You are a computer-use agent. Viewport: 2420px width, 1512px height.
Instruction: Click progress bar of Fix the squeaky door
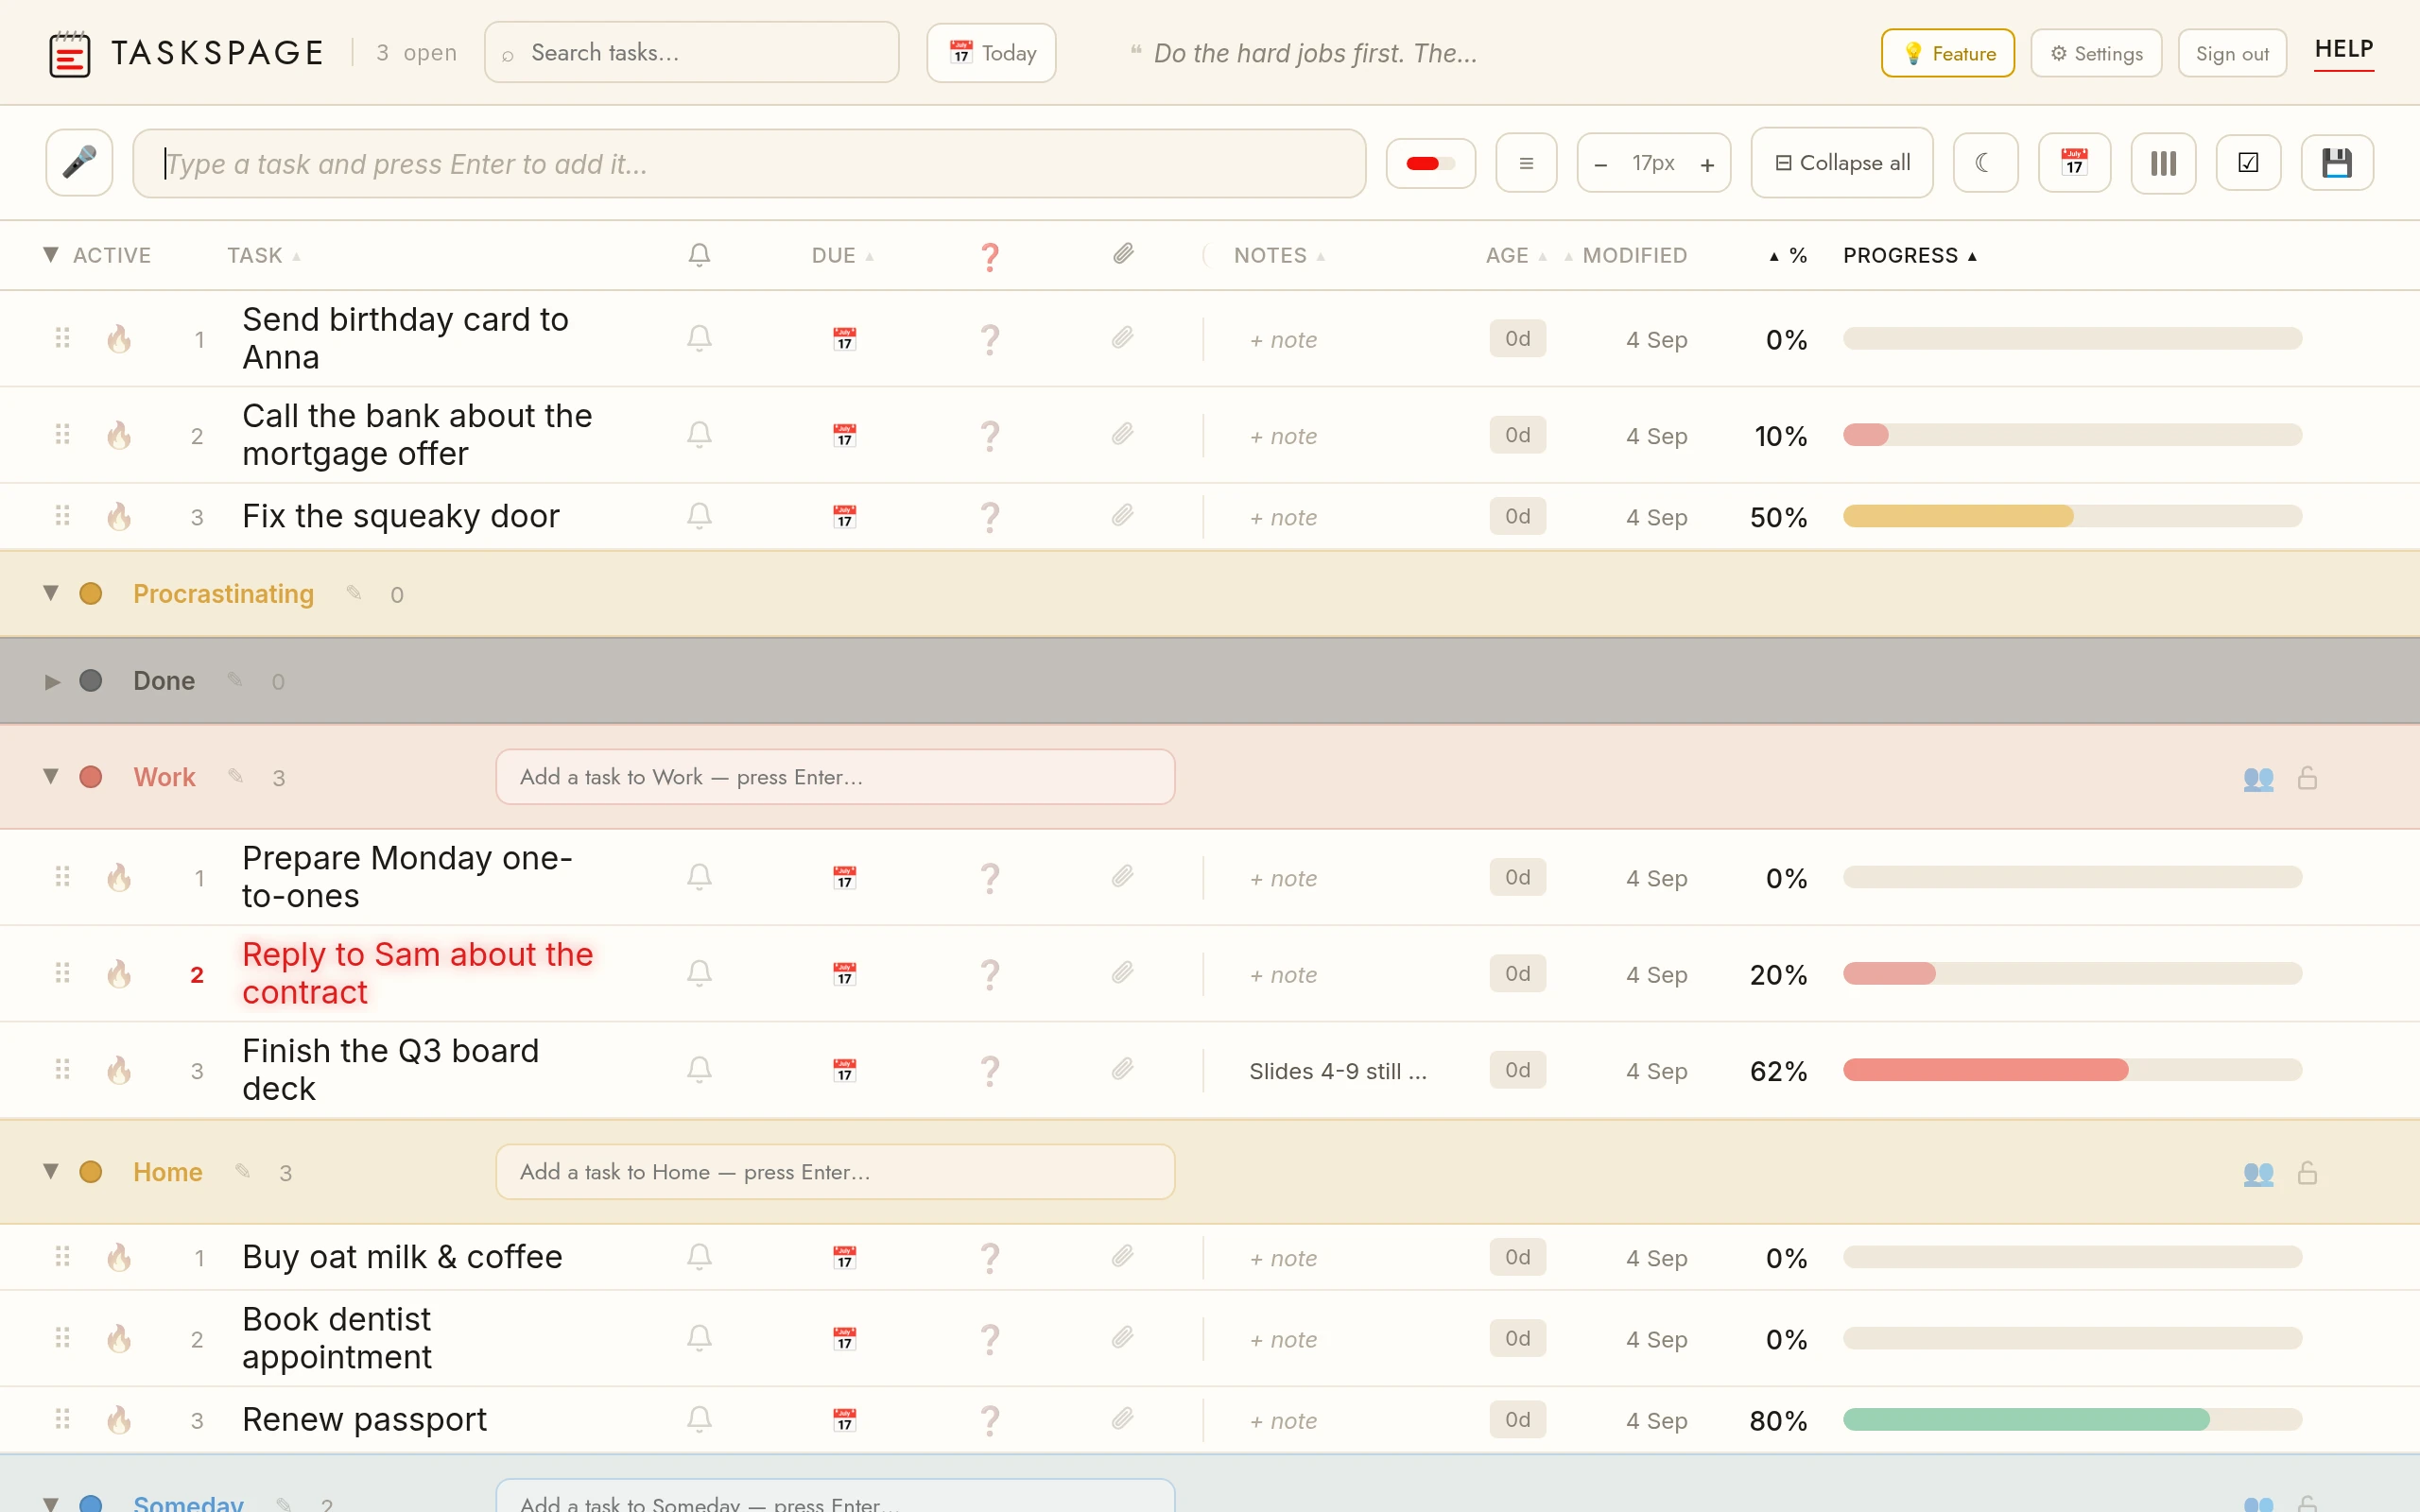[2072, 516]
